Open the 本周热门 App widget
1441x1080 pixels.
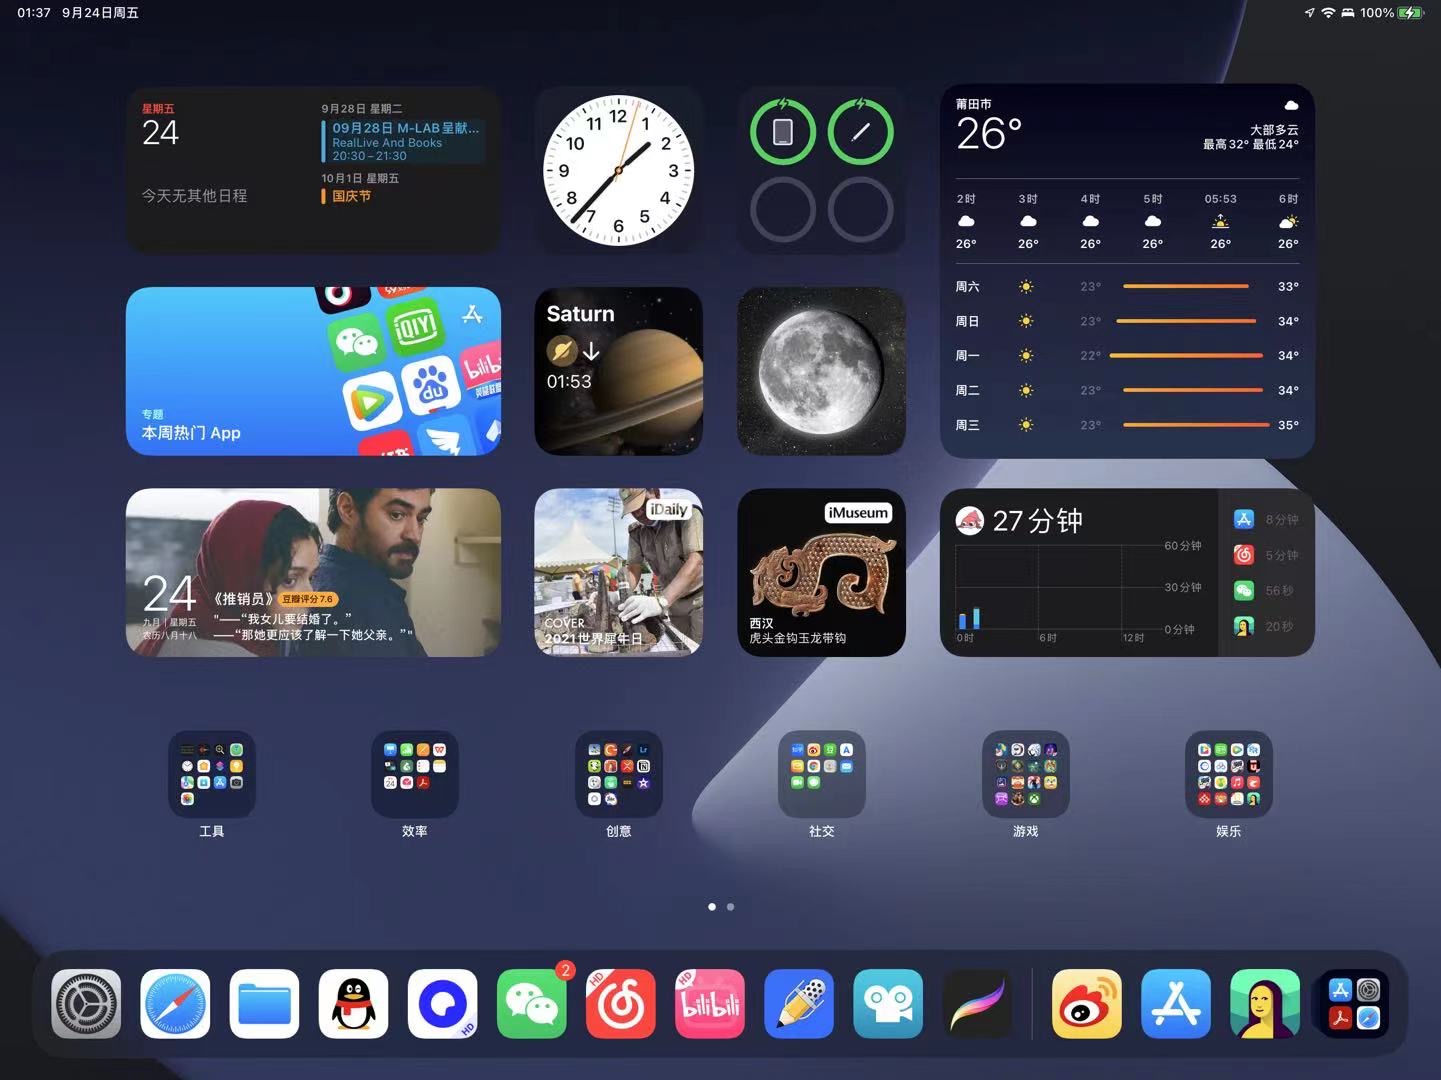(313, 371)
